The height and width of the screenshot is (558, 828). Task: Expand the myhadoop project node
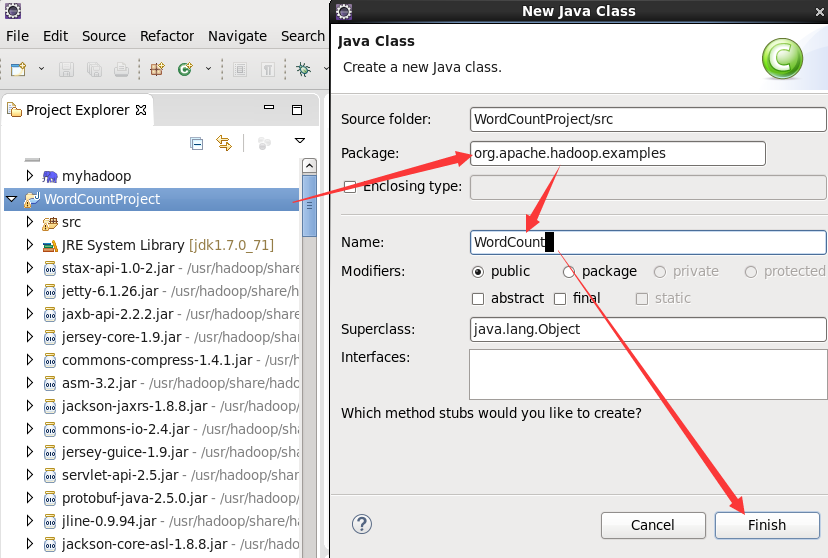click(x=30, y=175)
